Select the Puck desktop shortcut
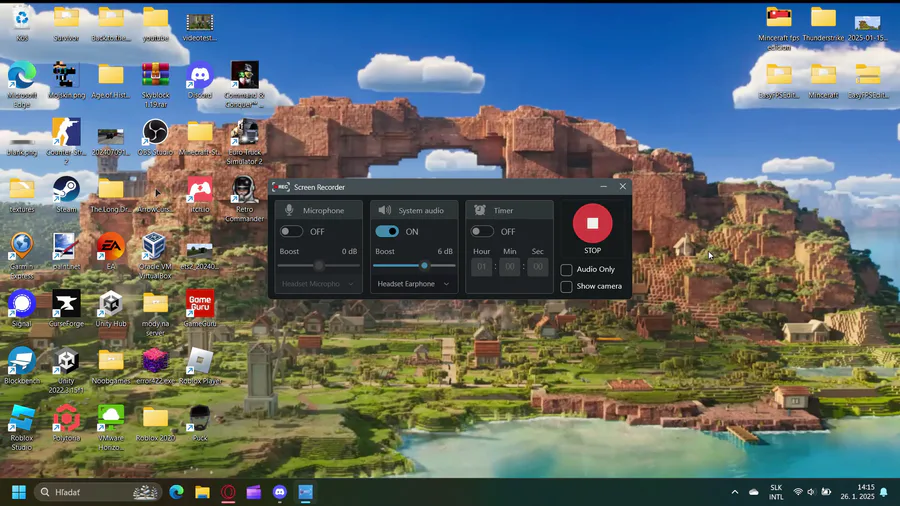This screenshot has width=900, height=506. pyautogui.click(x=200, y=423)
